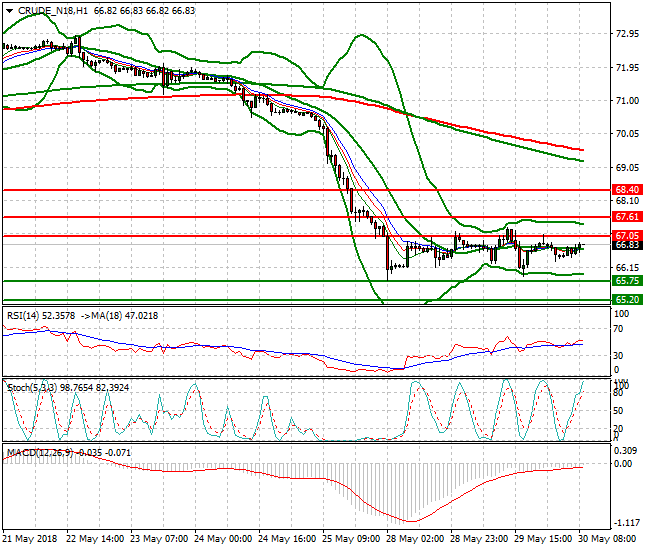Screen dimensions: 650x550
Task: Click the 70.05 value on the price scale
Action: tap(627, 134)
